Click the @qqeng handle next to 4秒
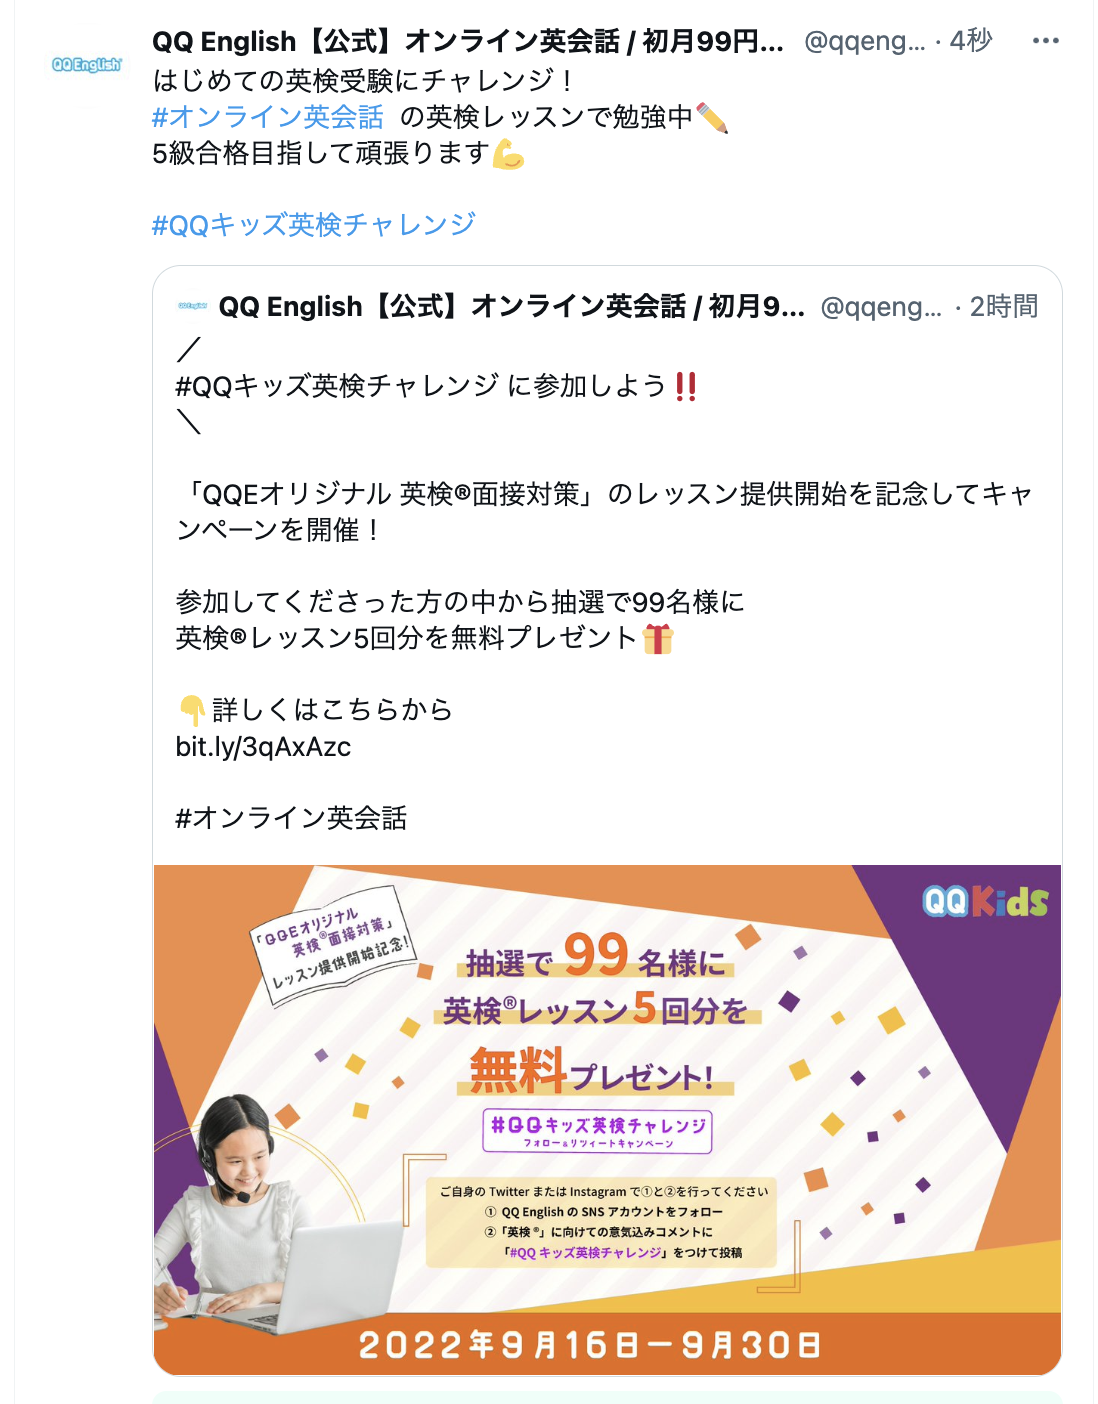 865,42
